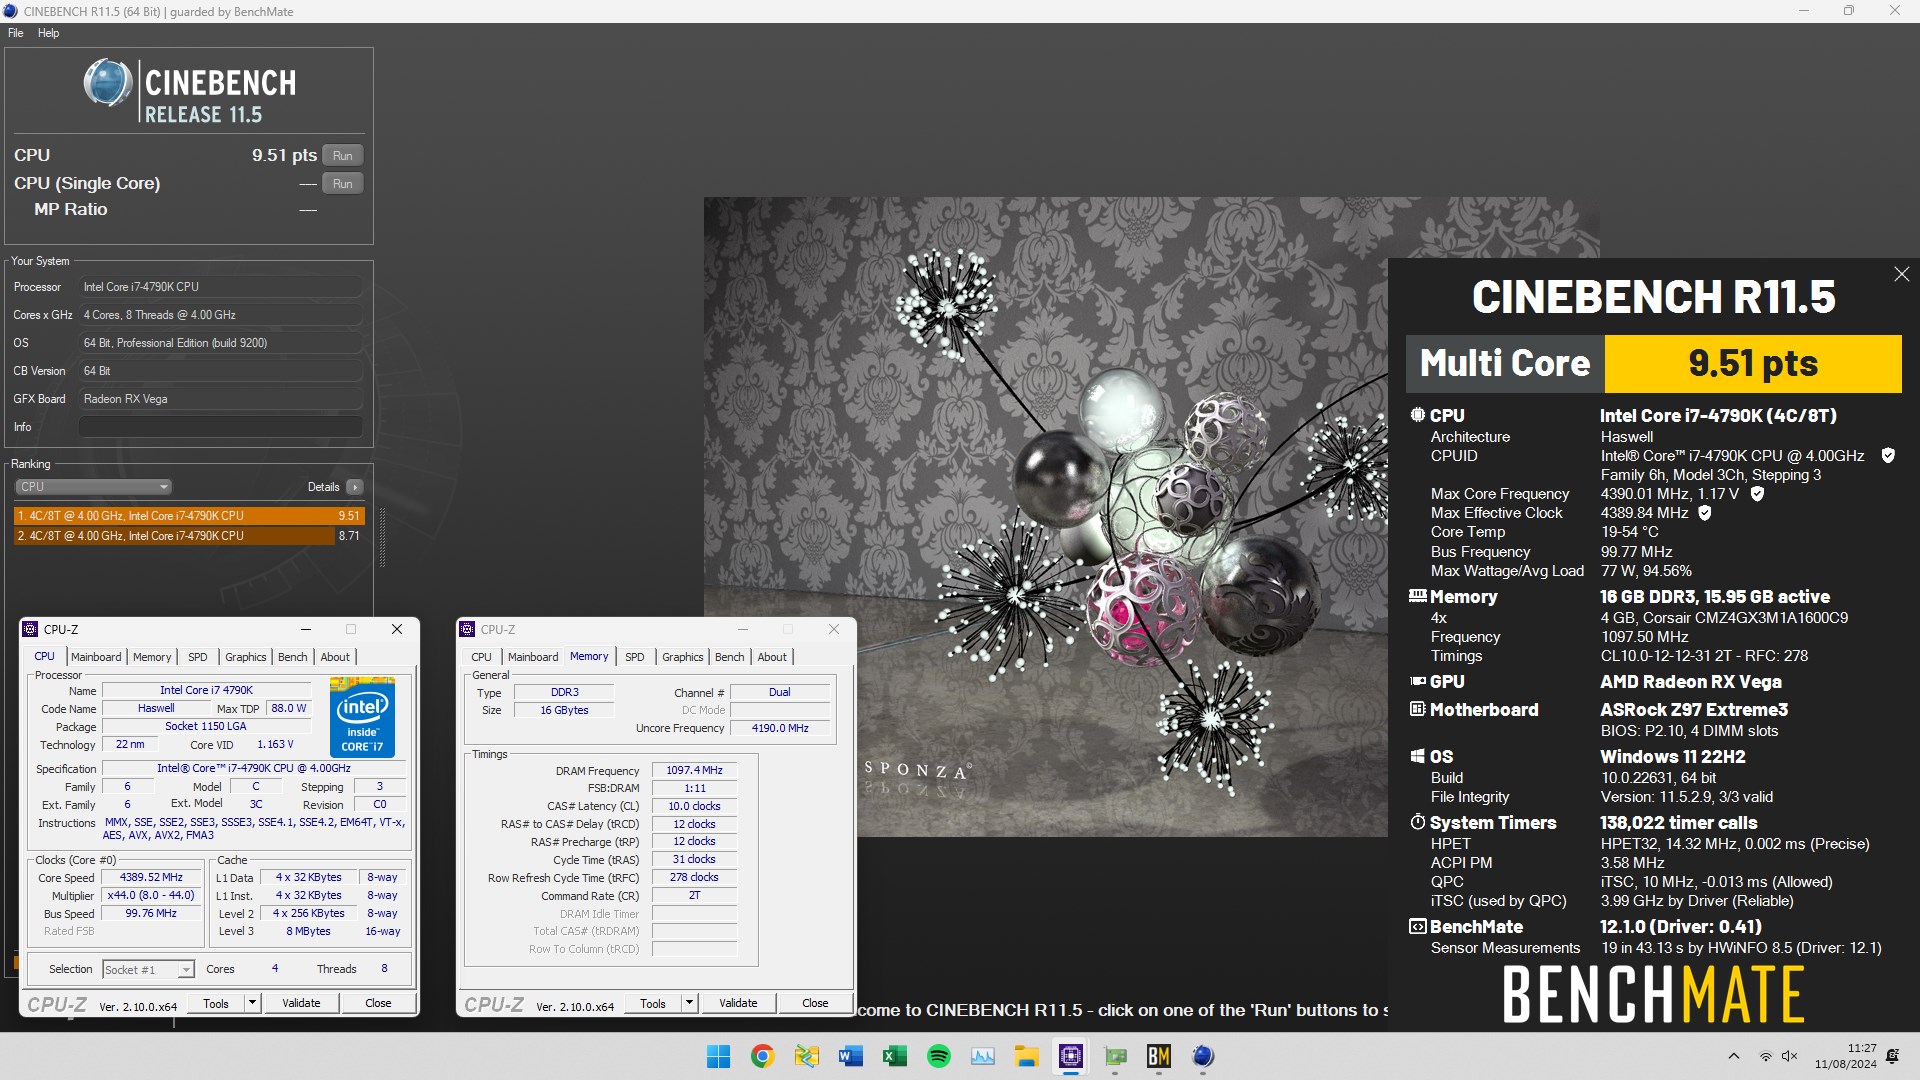The height and width of the screenshot is (1080, 1920).
Task: Open Bench tab in left CPU-Z
Action: [293, 657]
